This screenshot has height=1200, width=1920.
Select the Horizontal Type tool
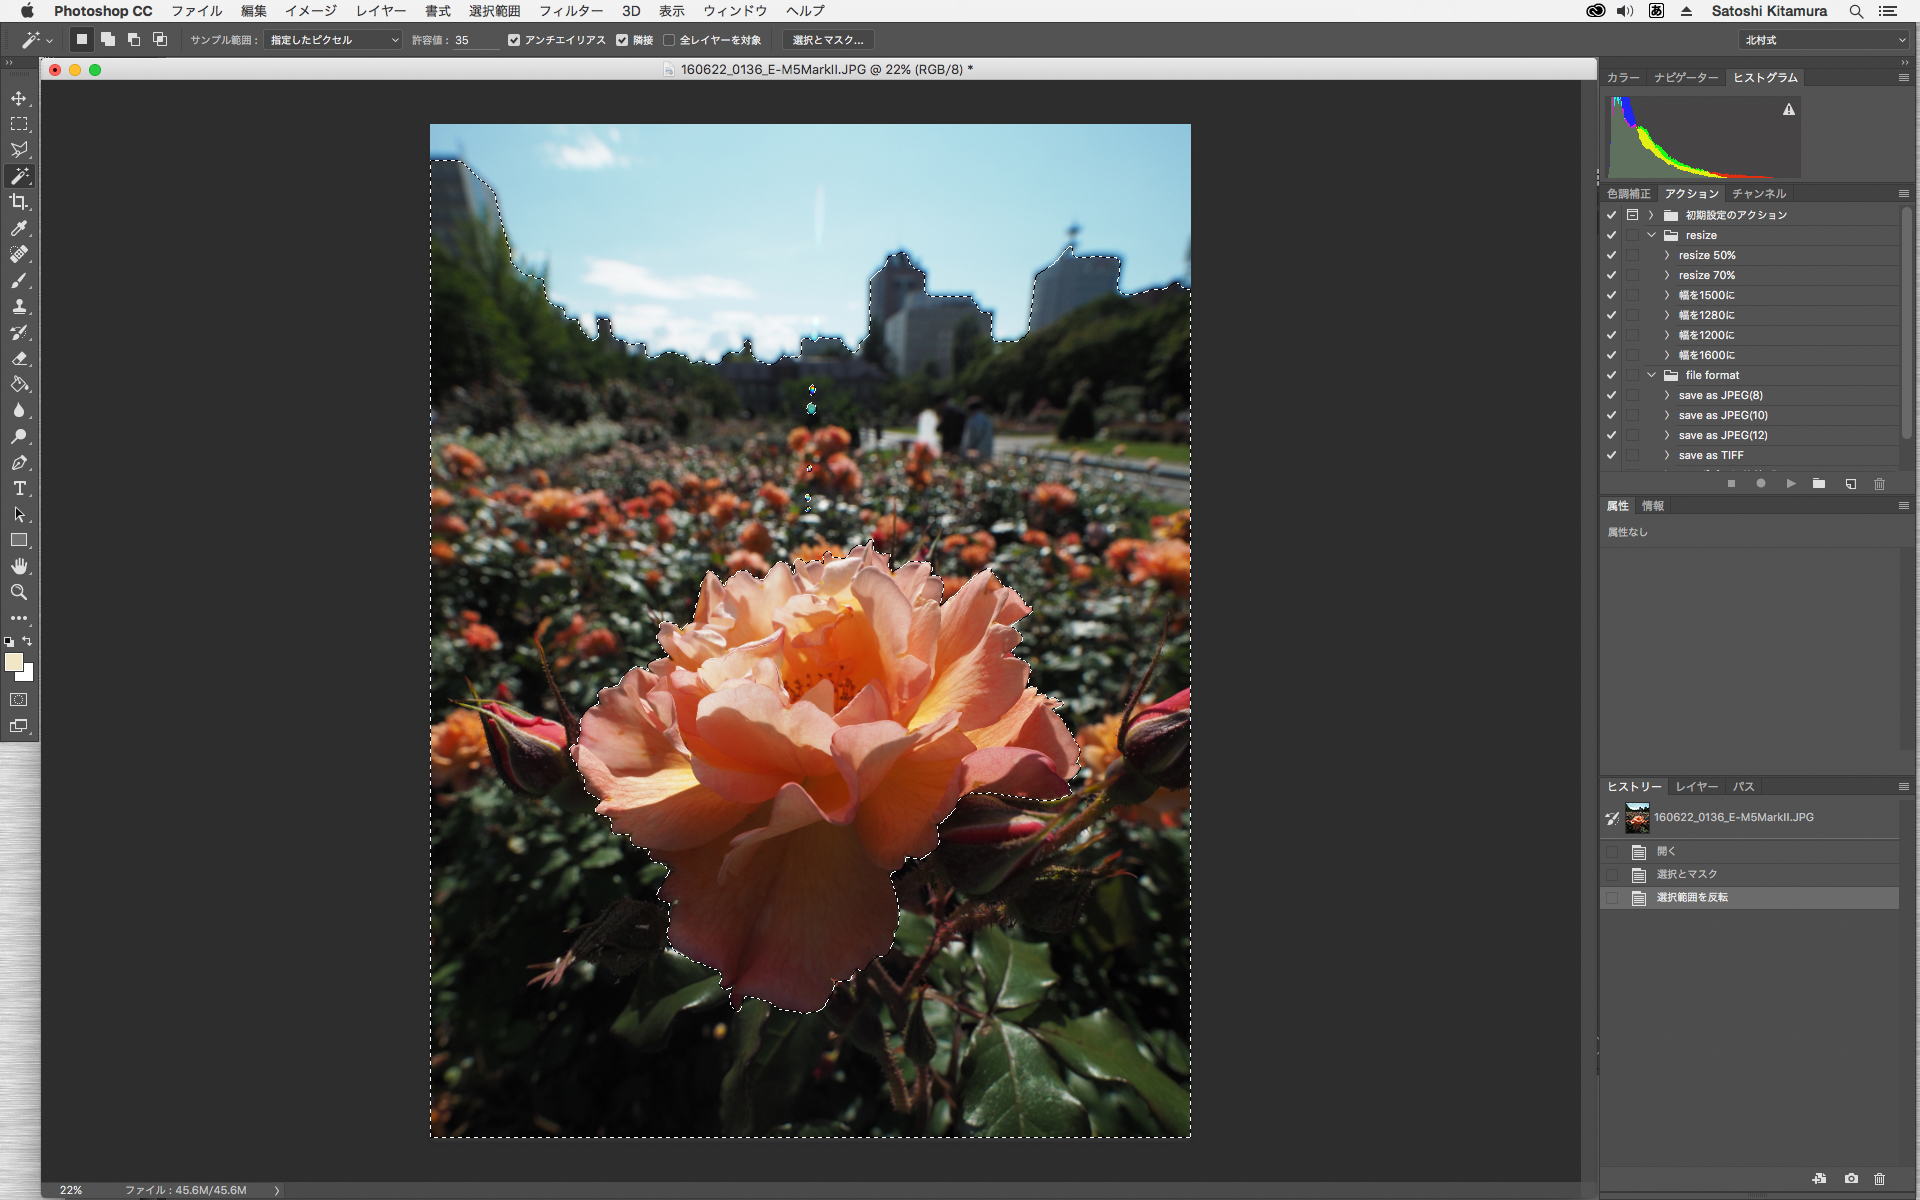click(x=19, y=489)
